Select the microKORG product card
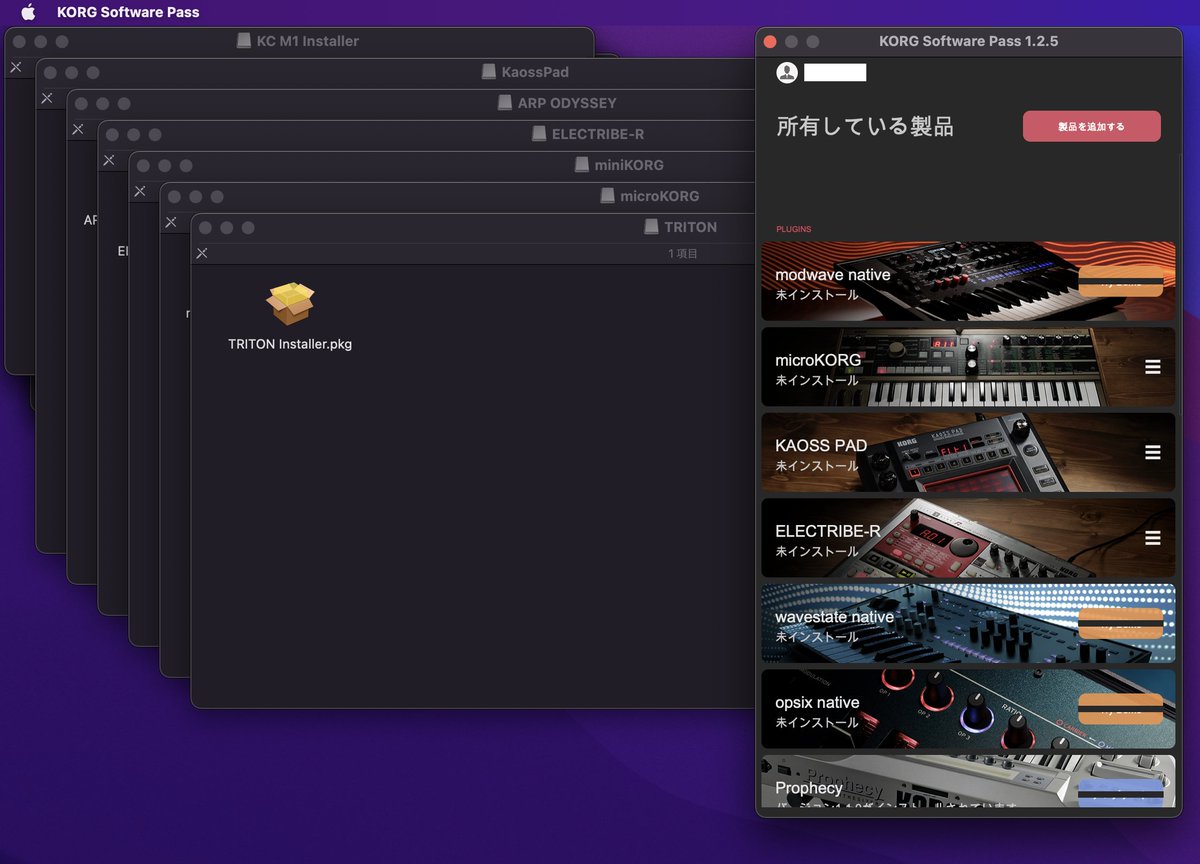 (x=968, y=367)
